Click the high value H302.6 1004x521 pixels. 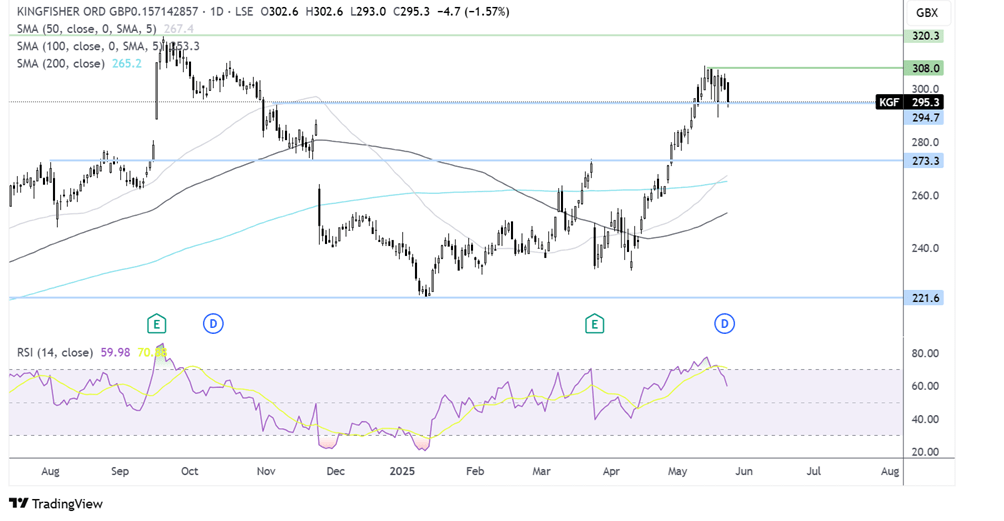point(324,12)
